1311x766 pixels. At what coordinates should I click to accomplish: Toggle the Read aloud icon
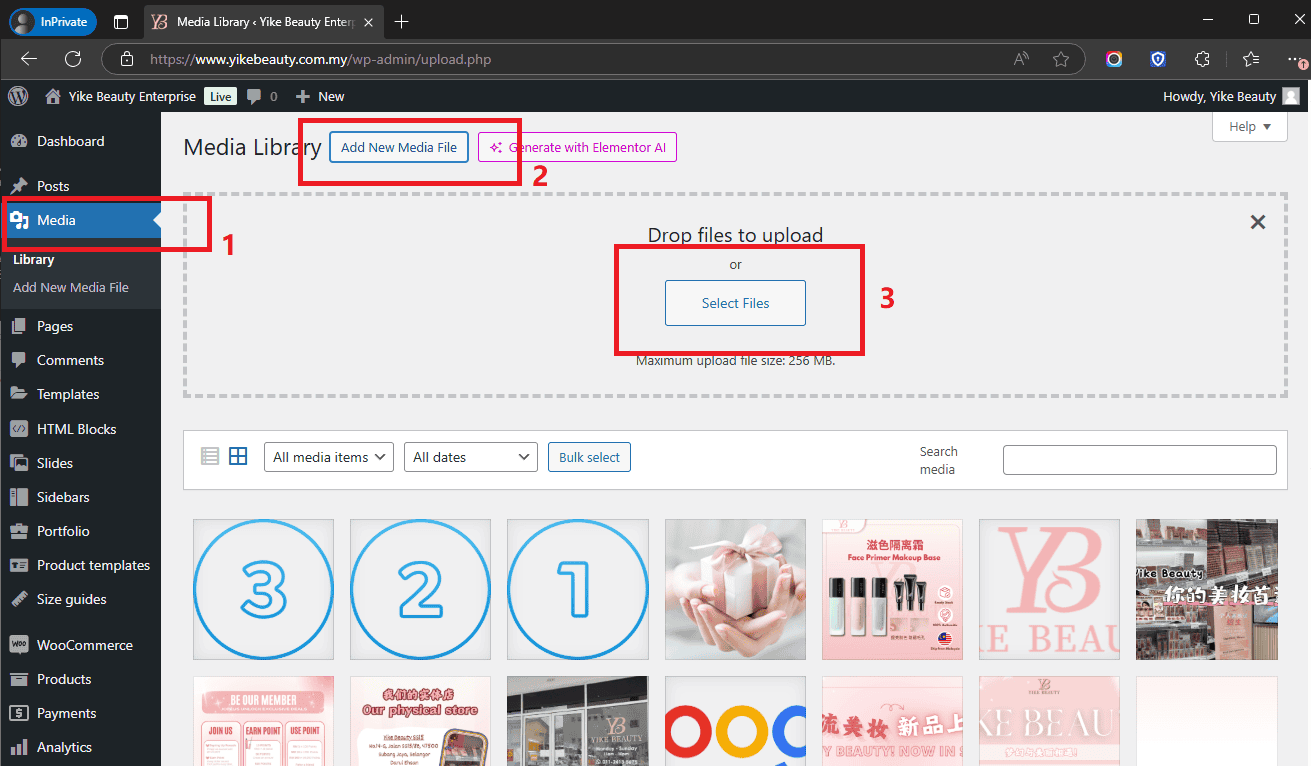pos(1021,59)
